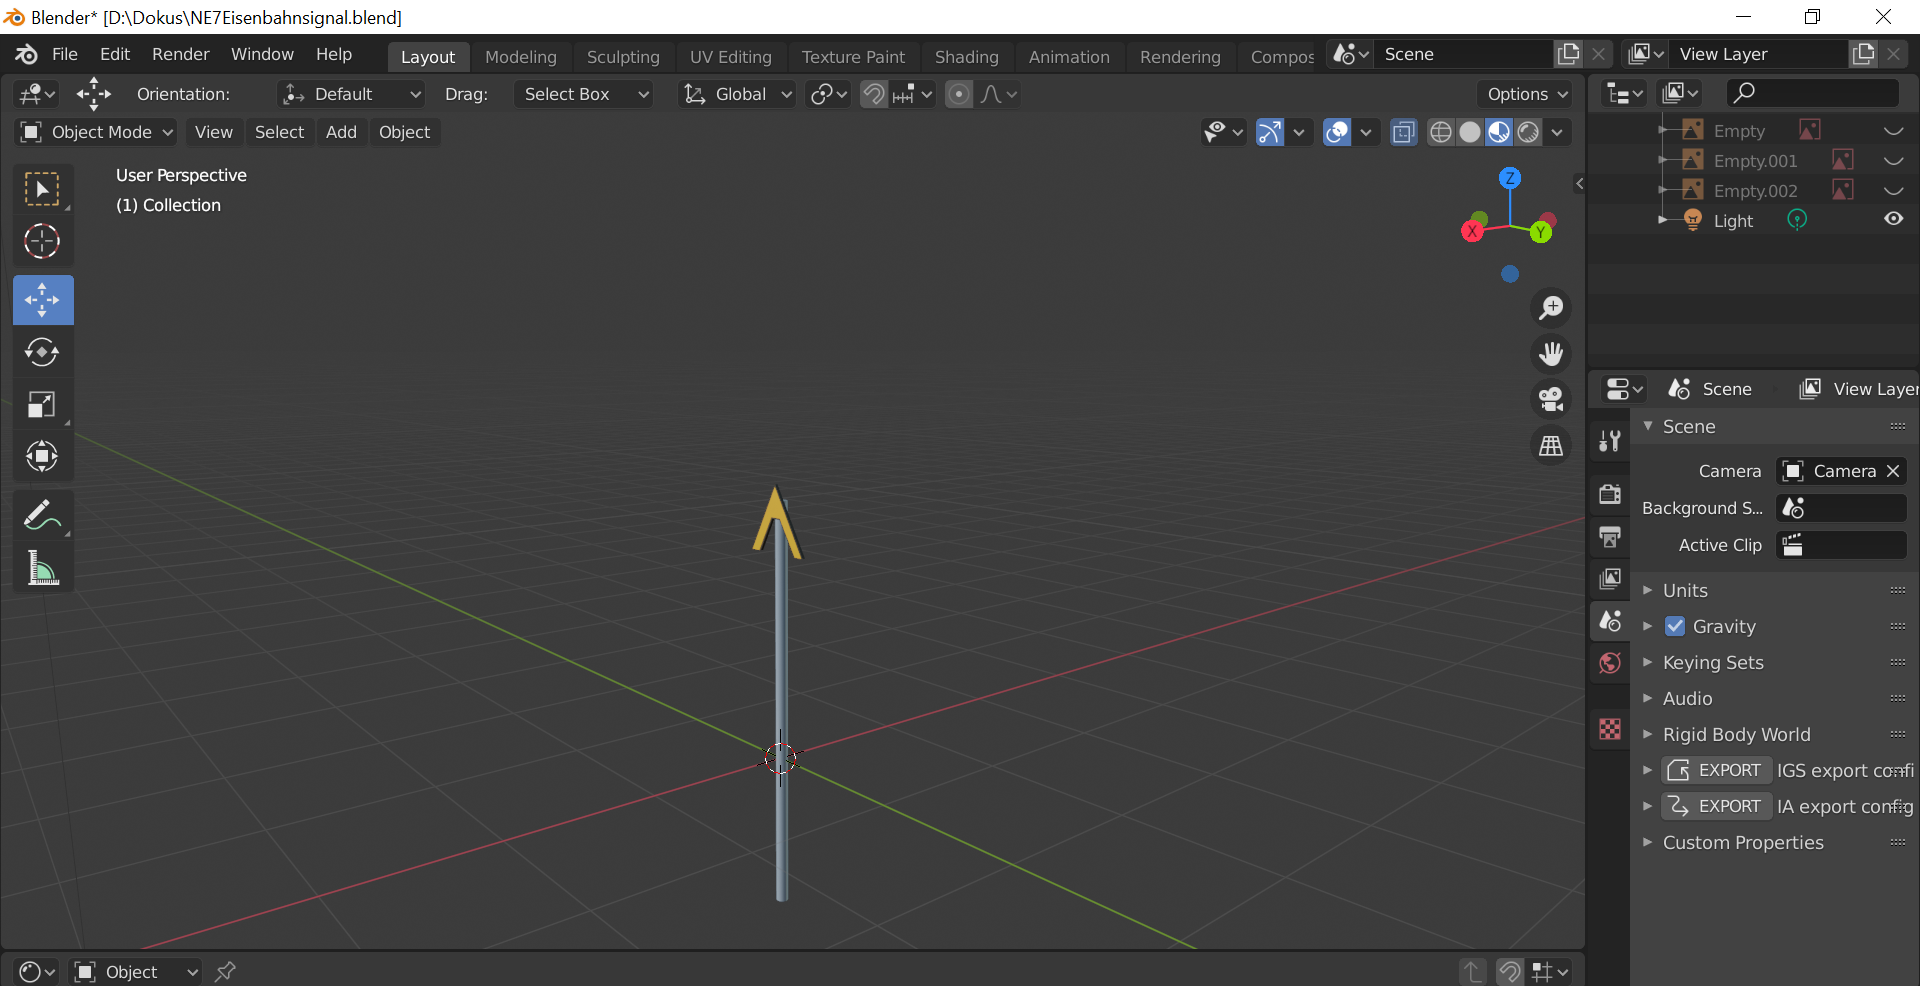Click the IGS EXPORT button
The height and width of the screenshot is (986, 1920).
pos(1716,770)
